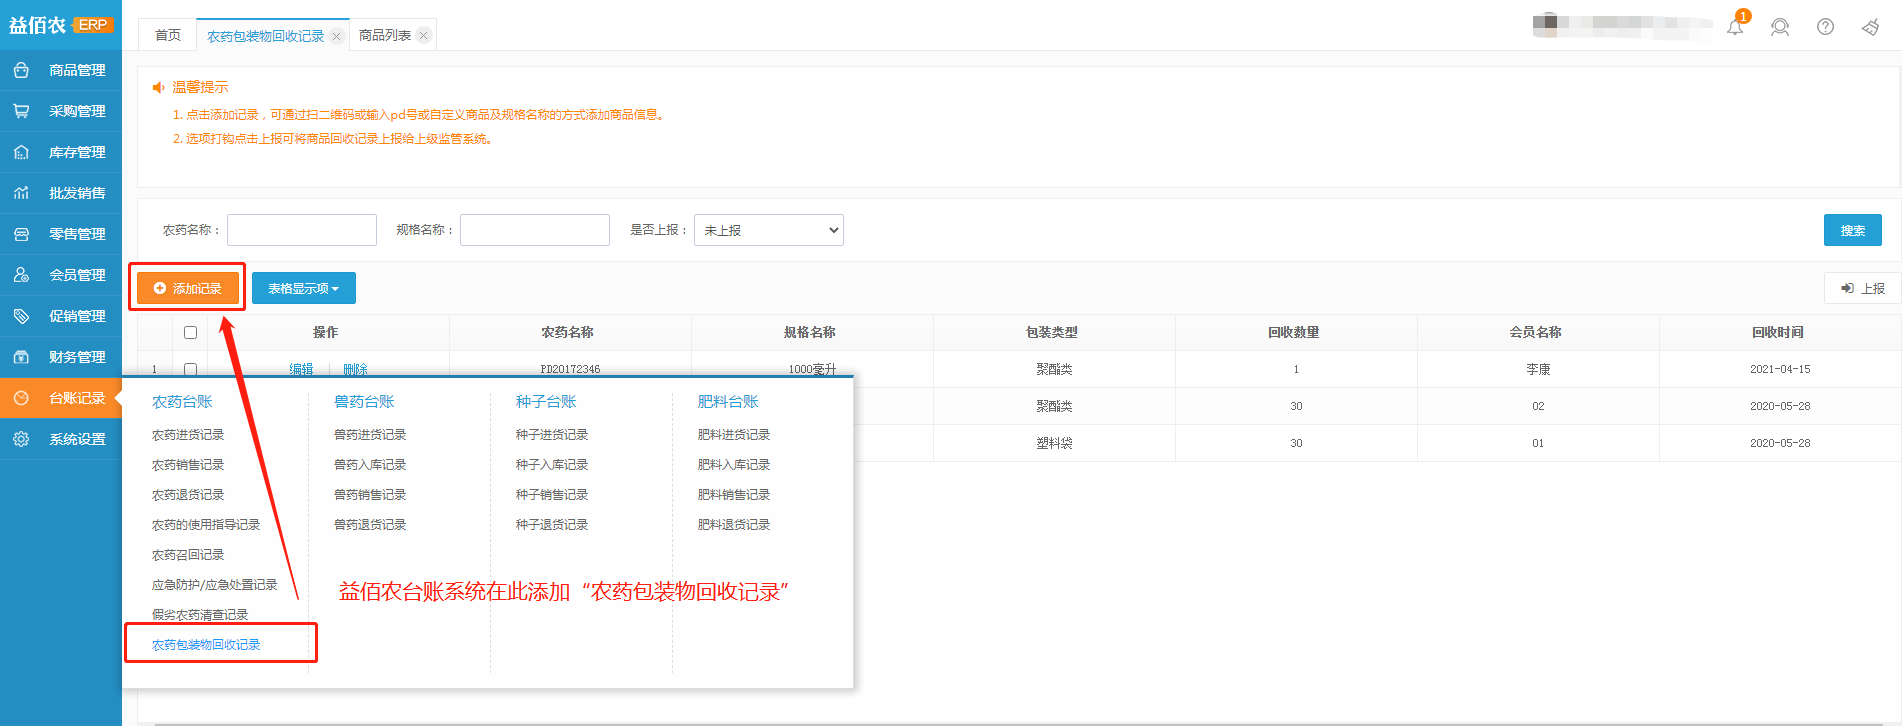Click the 农药名称 input field
The height and width of the screenshot is (726, 1902).
pyautogui.click(x=301, y=230)
